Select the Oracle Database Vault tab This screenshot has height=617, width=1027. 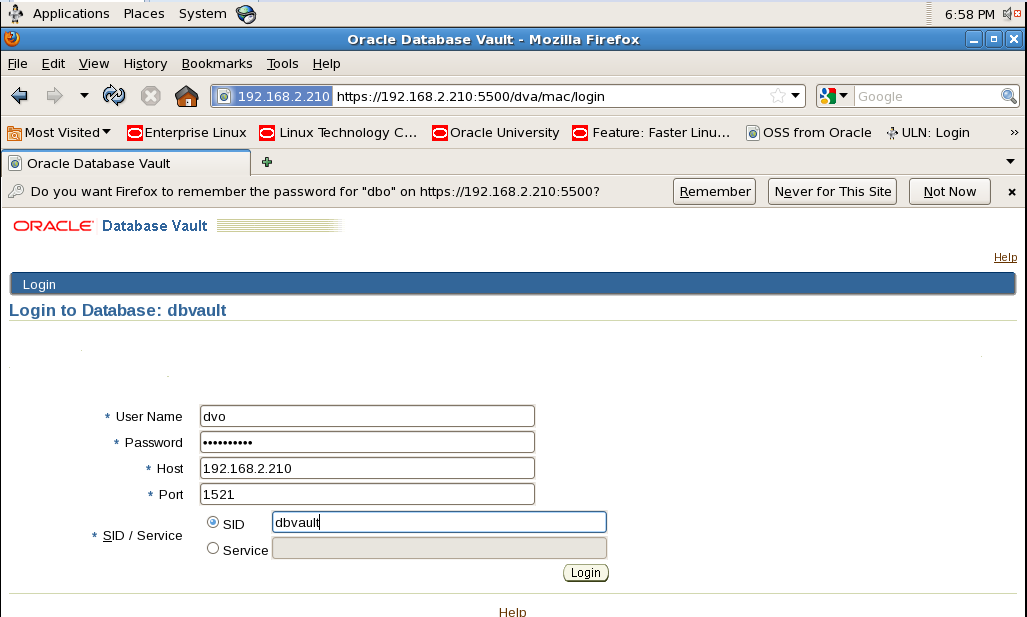126,163
